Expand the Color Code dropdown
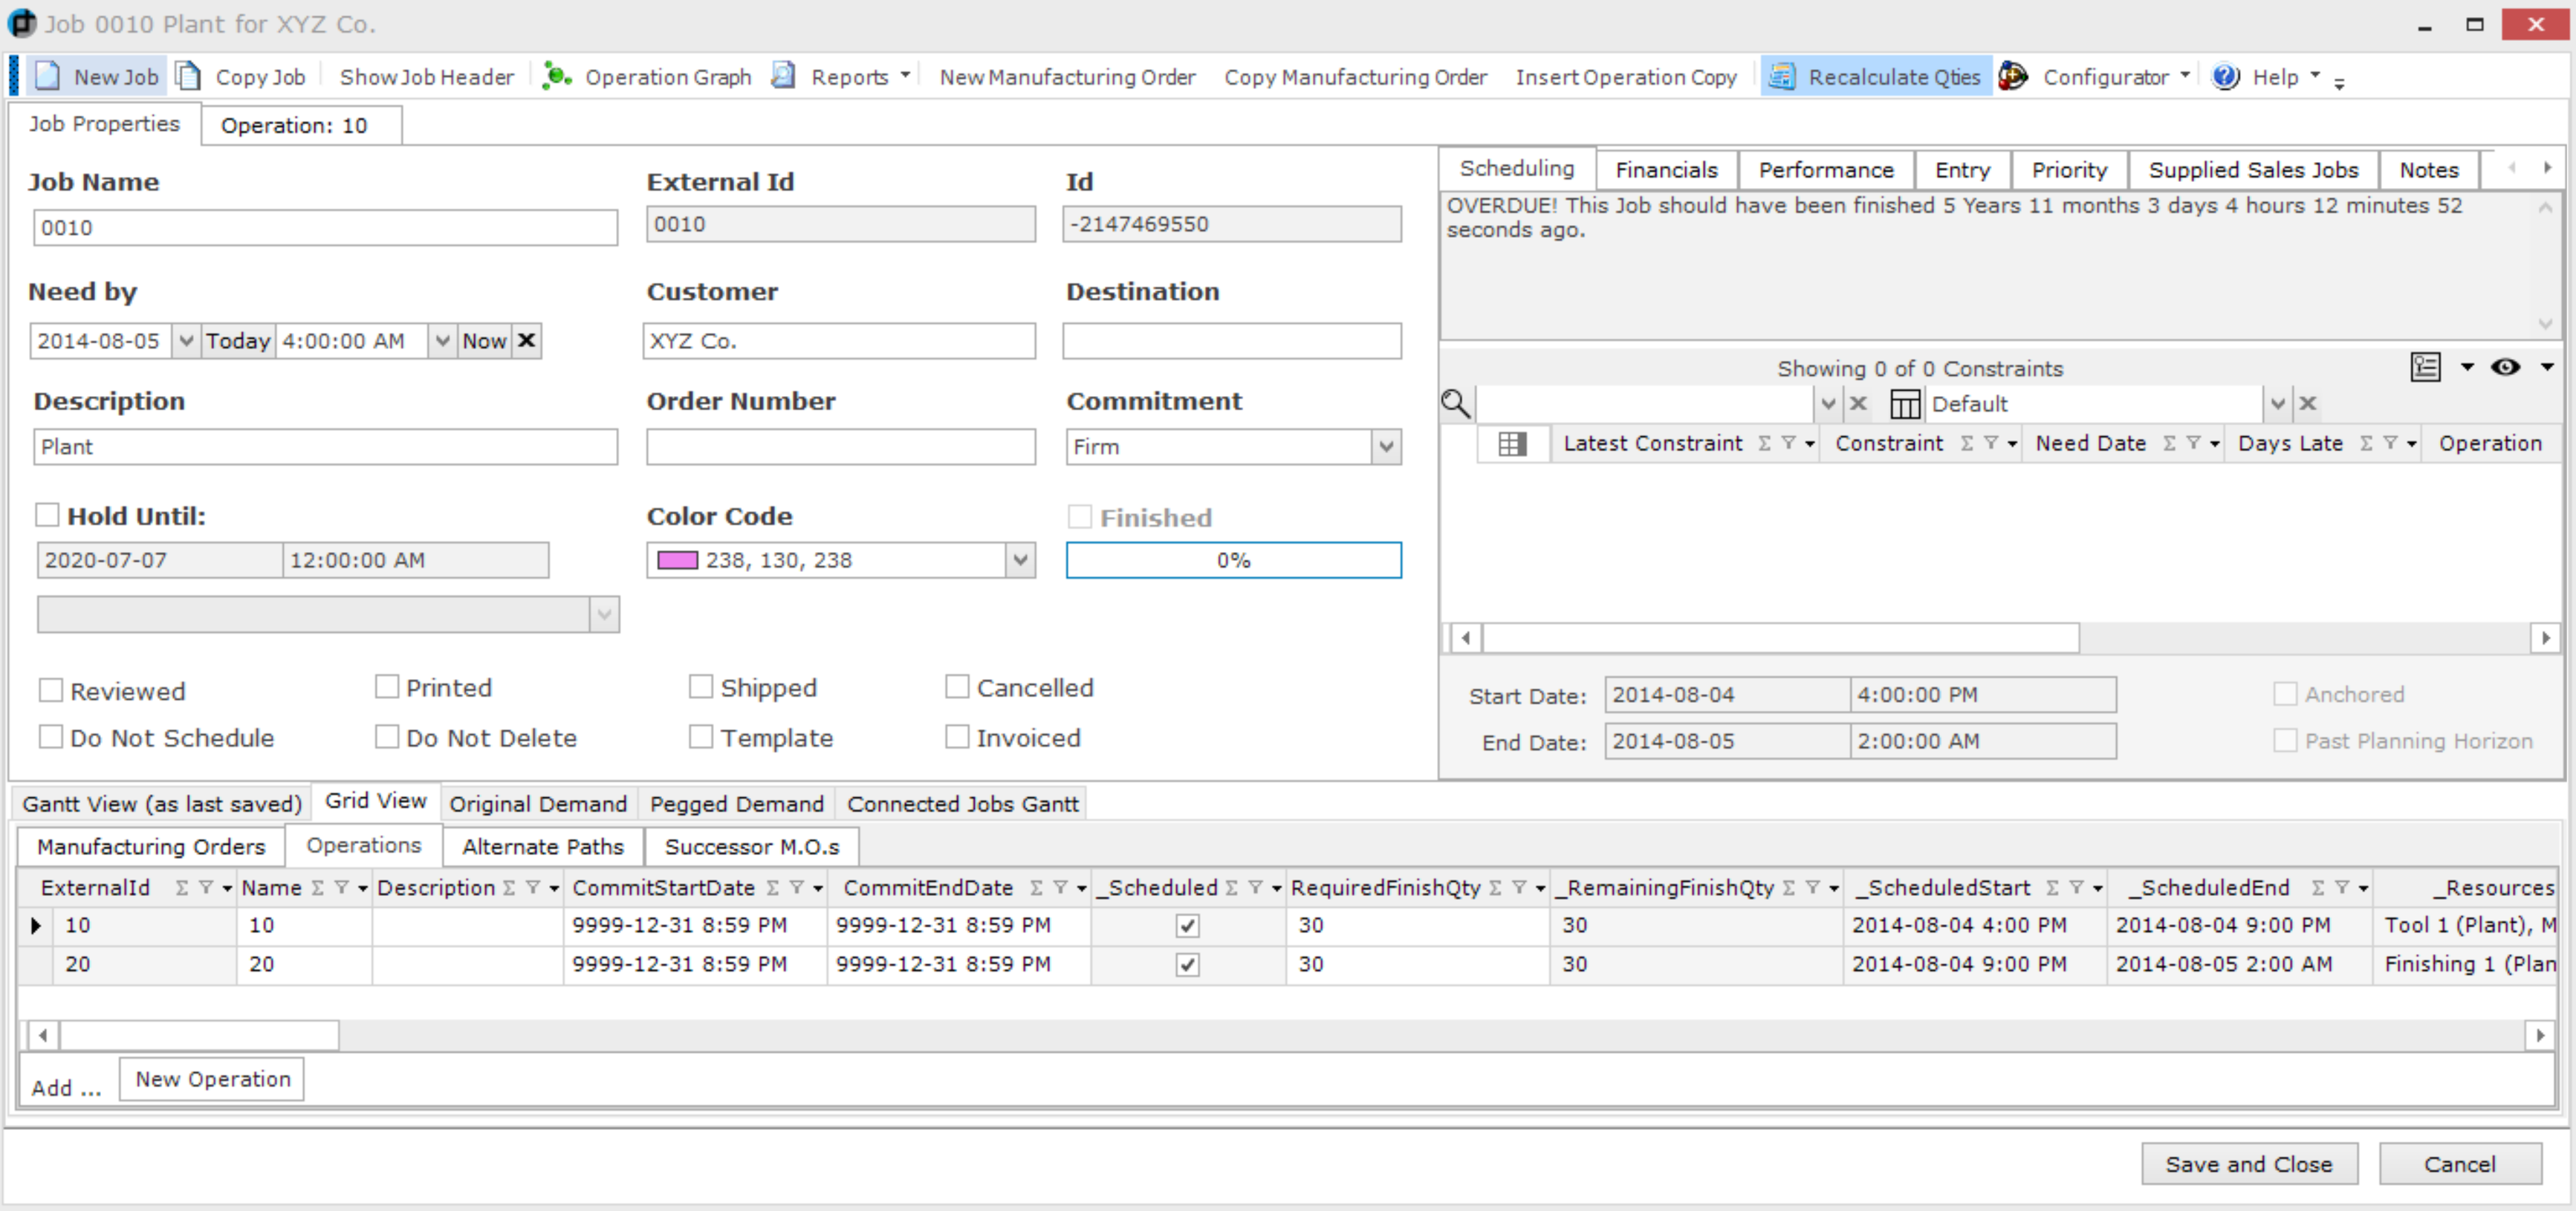 [x=1019, y=560]
